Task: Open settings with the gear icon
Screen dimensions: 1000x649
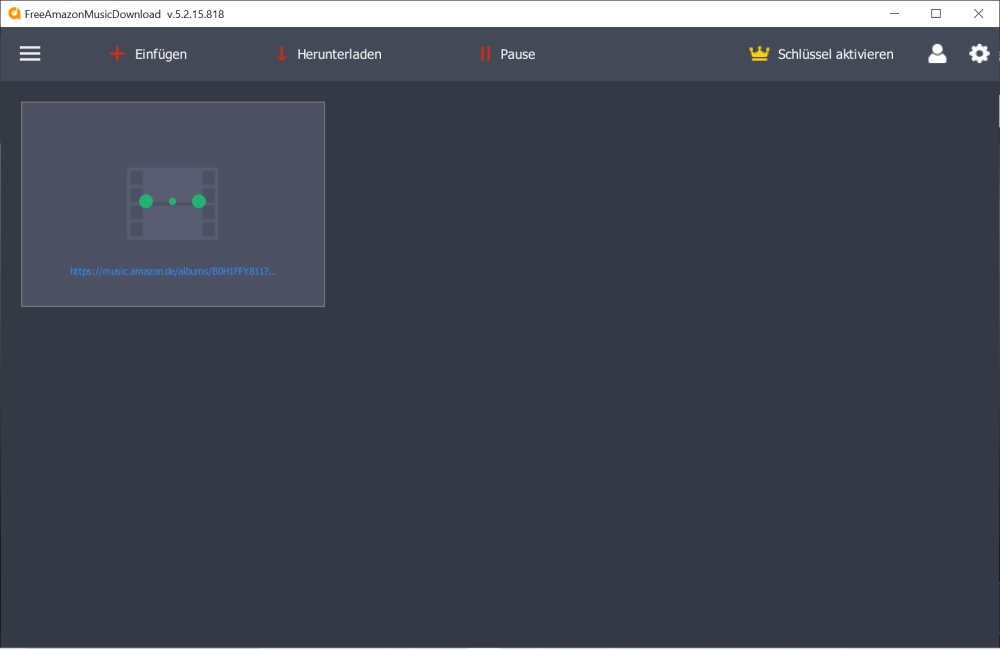Action: click(979, 54)
